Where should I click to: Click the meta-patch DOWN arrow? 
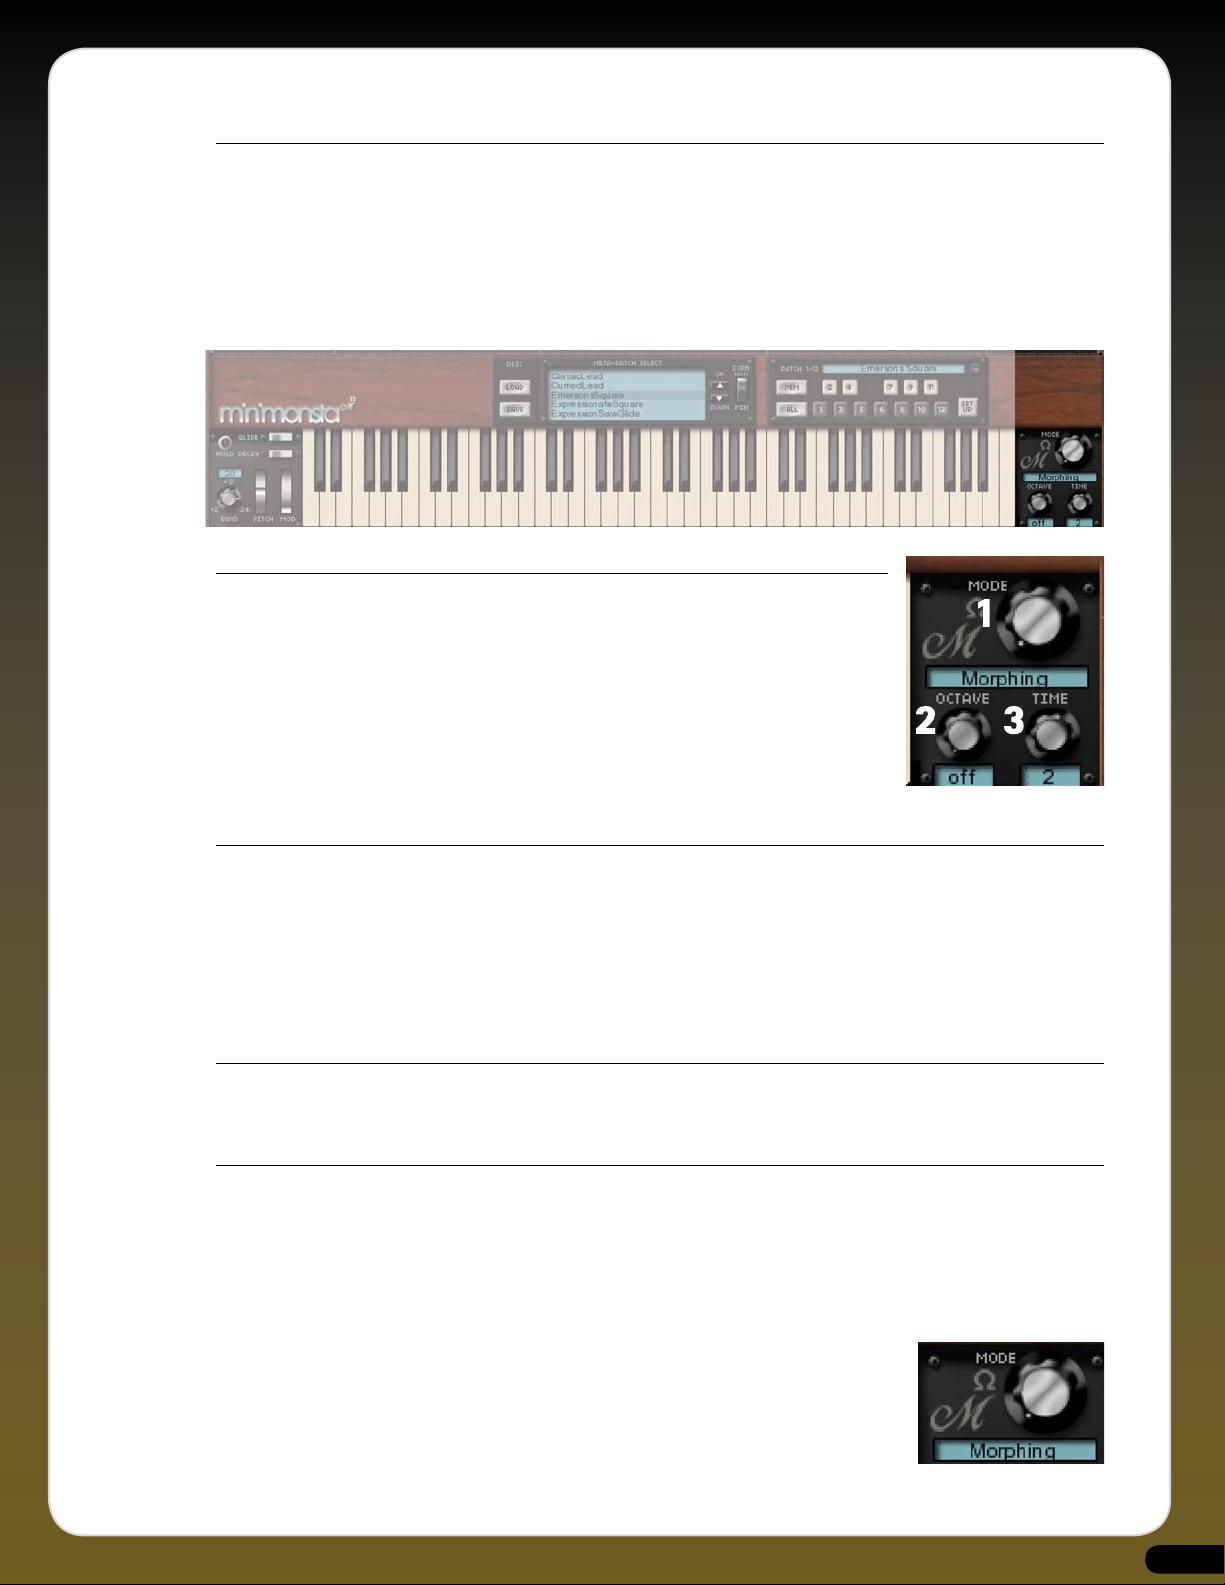point(719,398)
